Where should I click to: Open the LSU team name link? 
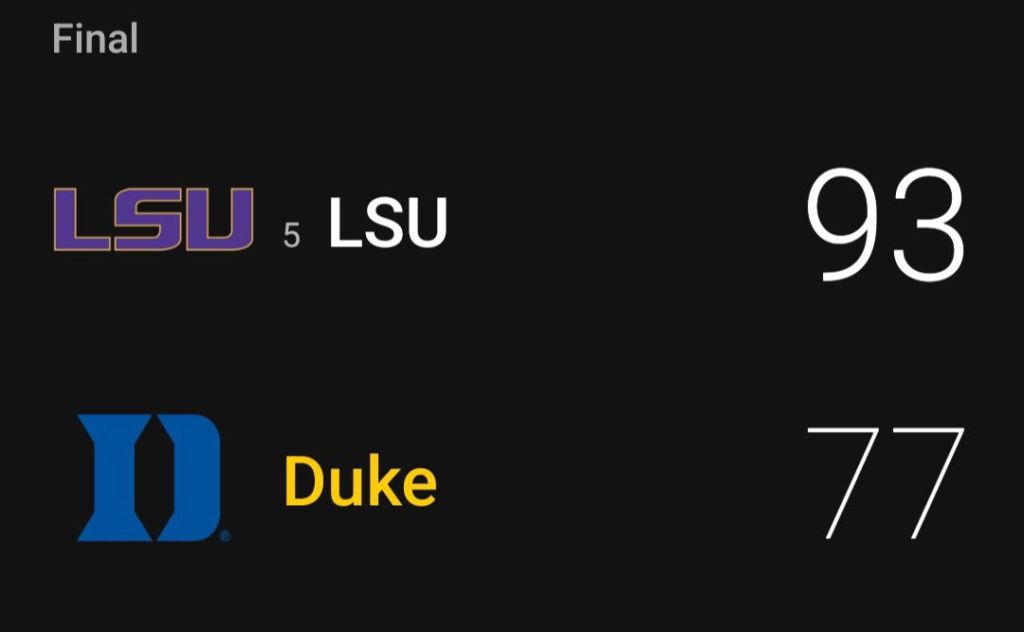point(388,223)
